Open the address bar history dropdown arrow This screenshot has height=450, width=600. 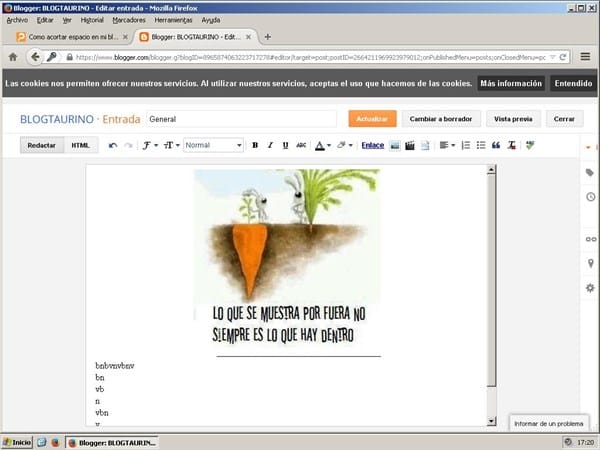[x=553, y=57]
